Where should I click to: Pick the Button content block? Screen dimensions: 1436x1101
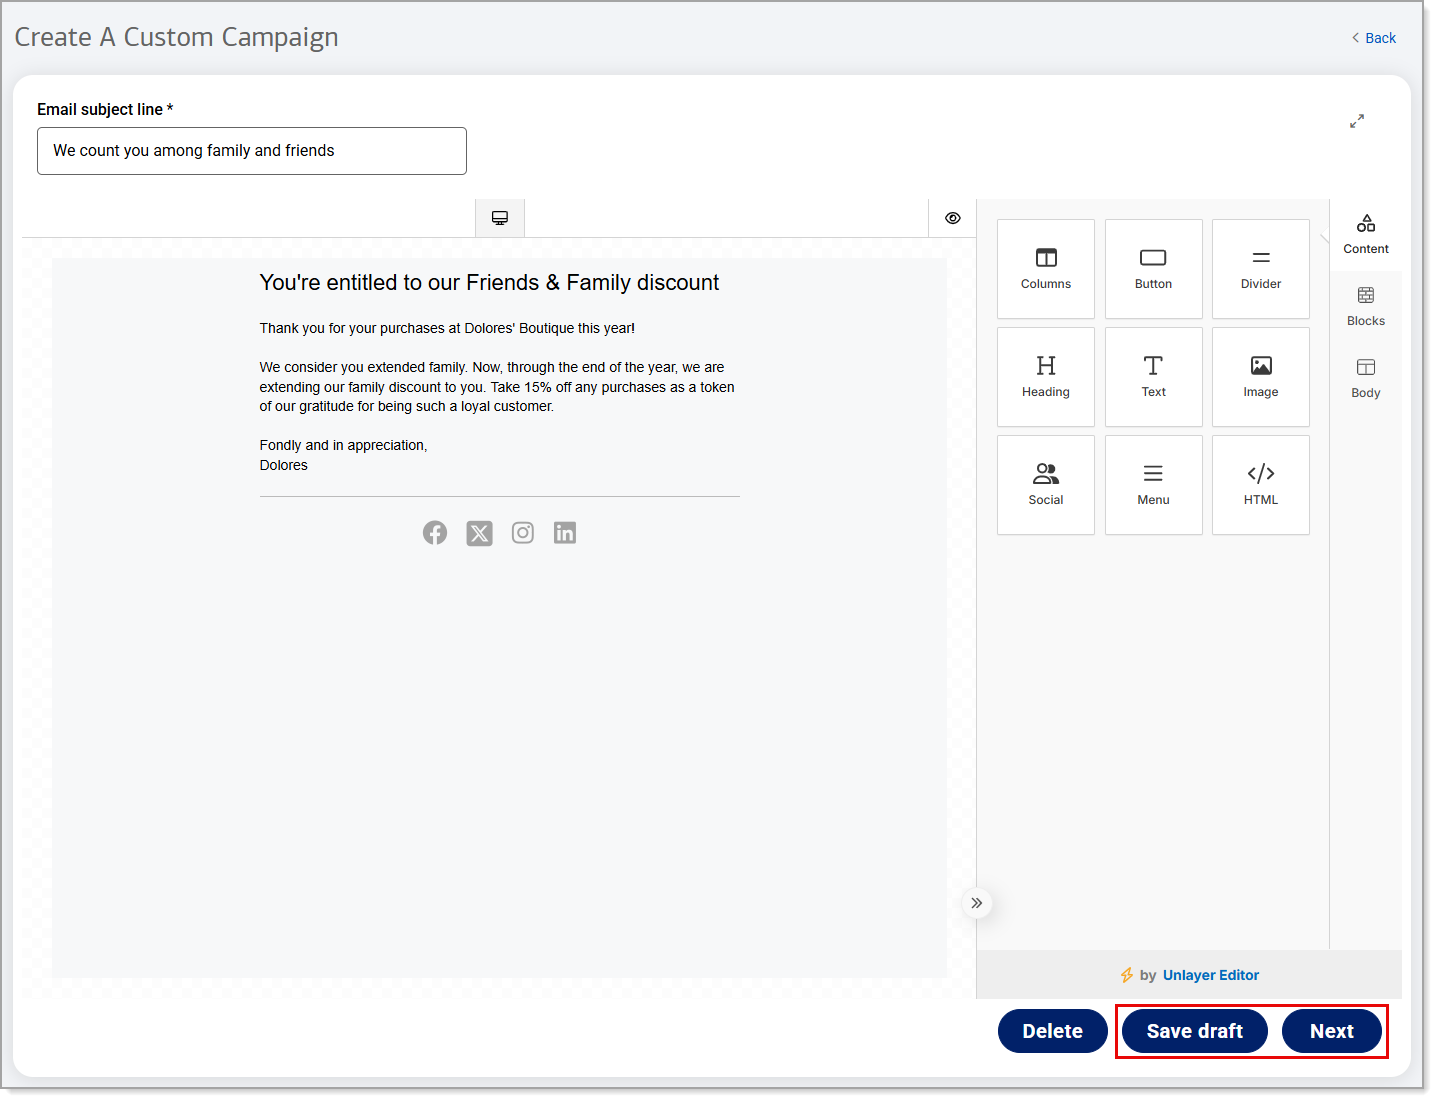tap(1153, 269)
